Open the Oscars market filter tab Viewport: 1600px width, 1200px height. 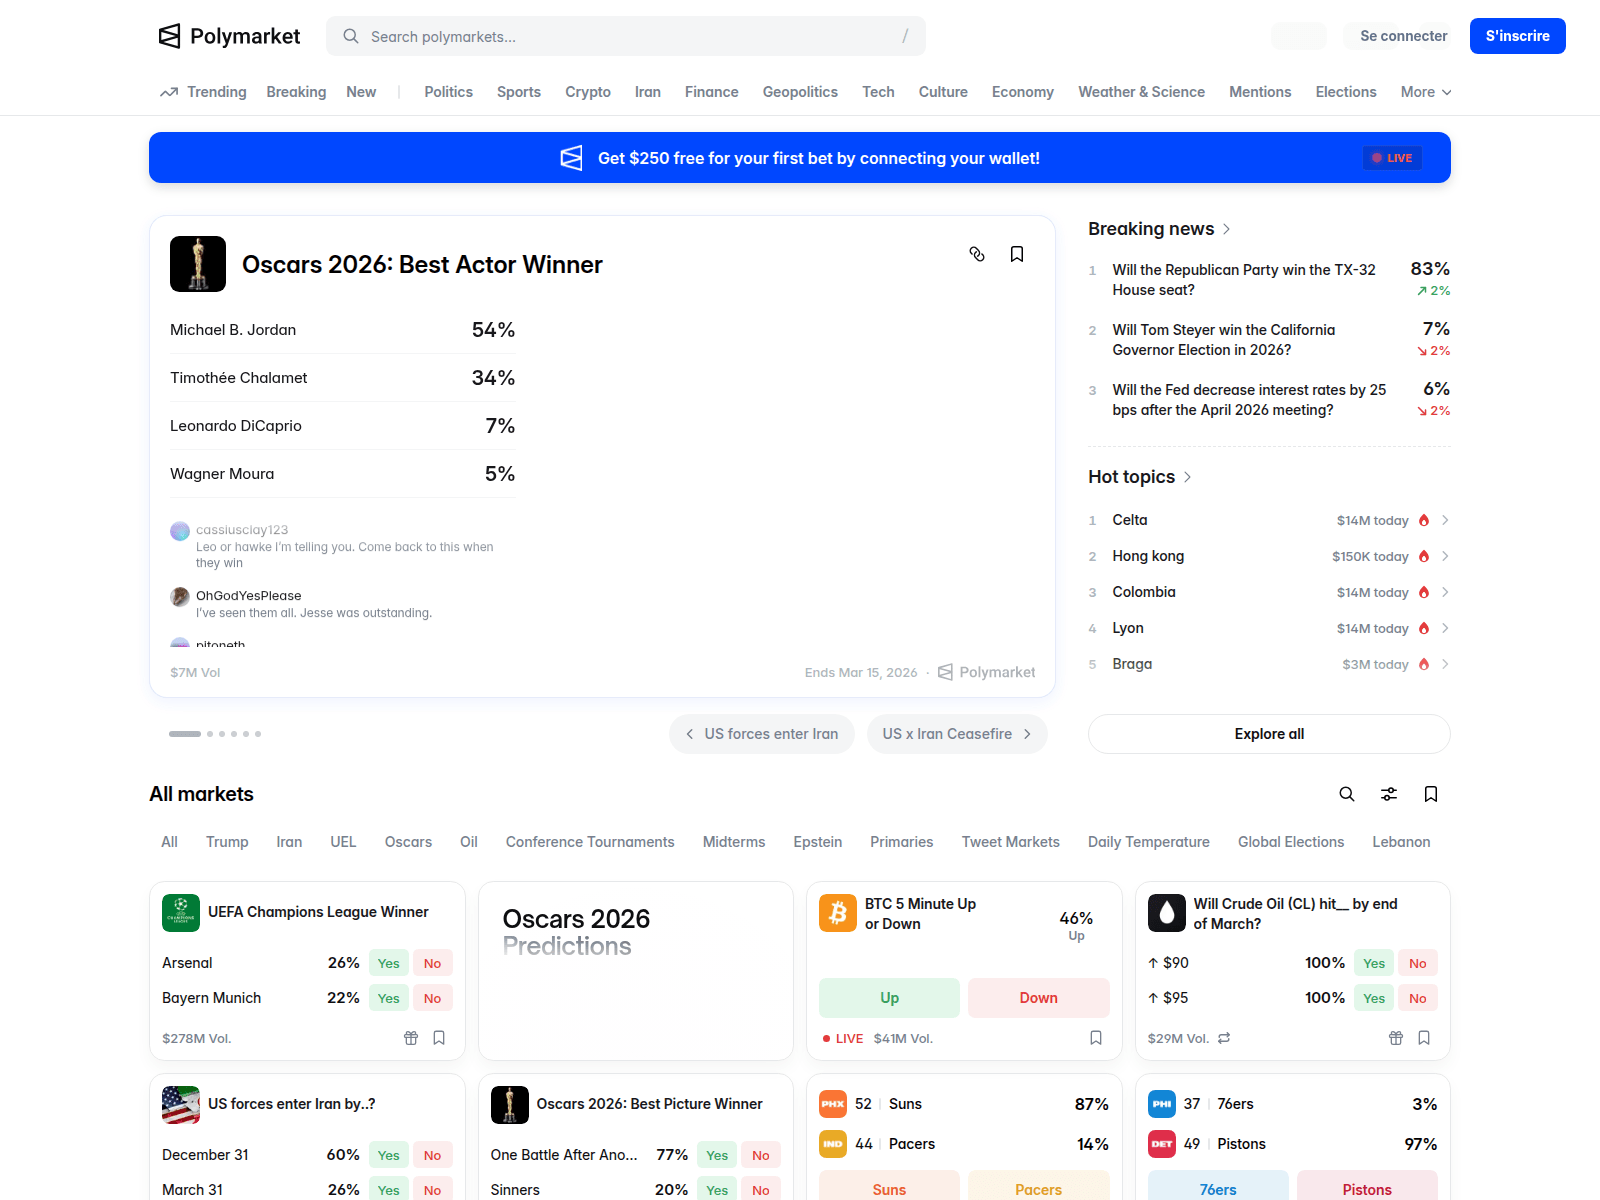(408, 841)
